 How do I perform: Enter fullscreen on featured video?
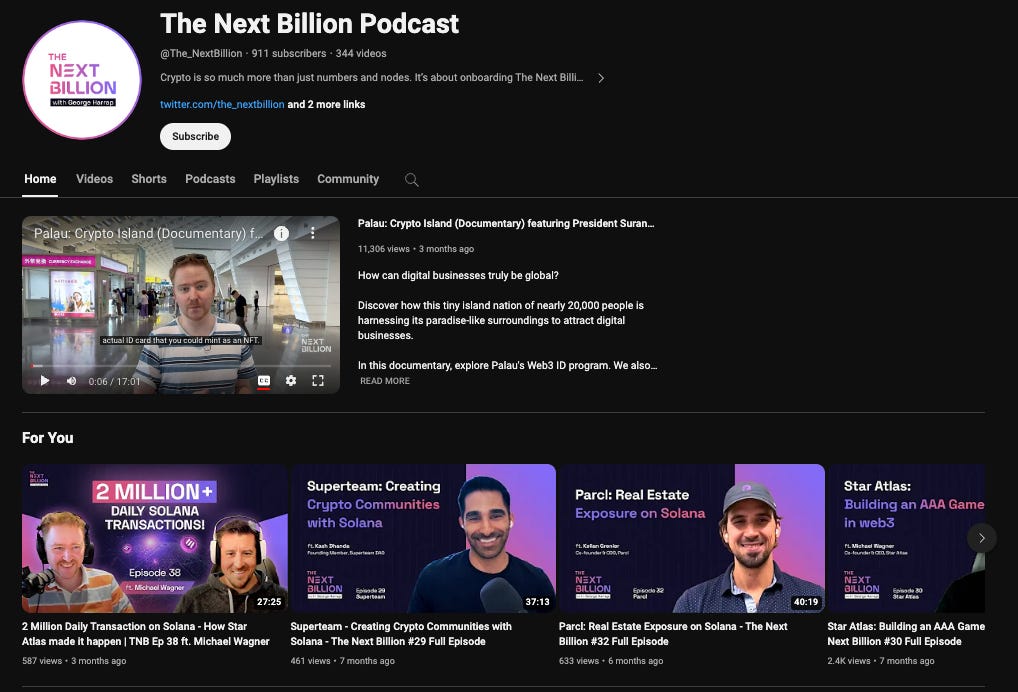[317, 380]
